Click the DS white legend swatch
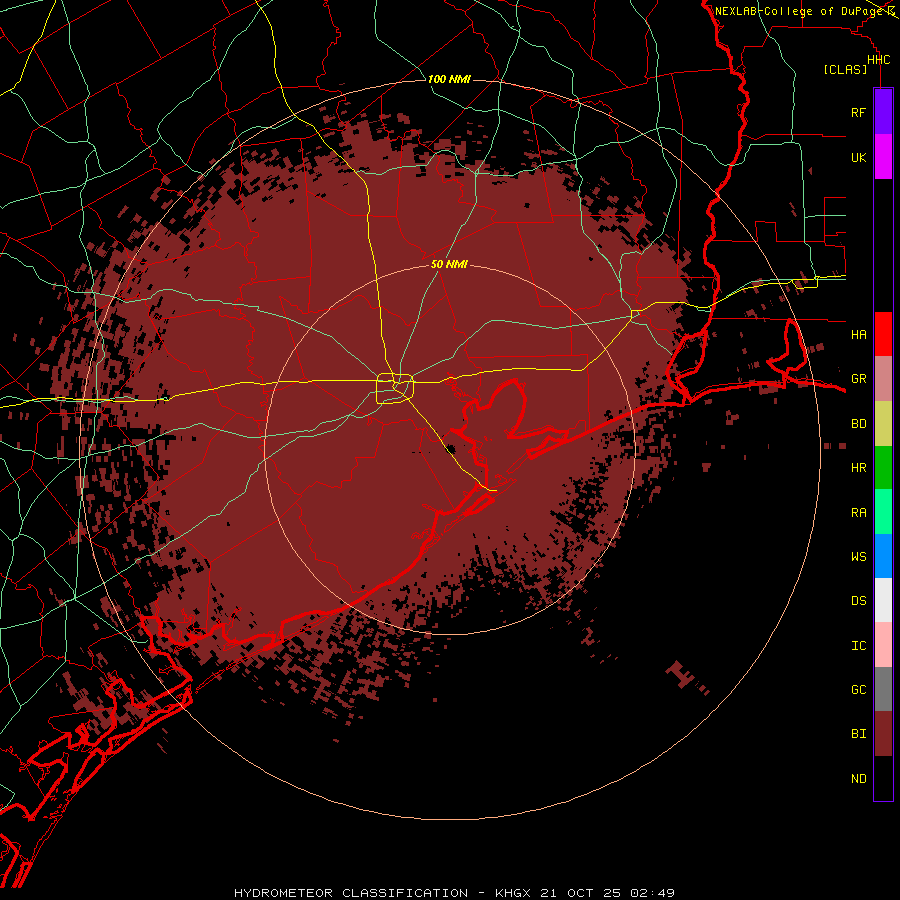The height and width of the screenshot is (900, 900). [x=883, y=600]
